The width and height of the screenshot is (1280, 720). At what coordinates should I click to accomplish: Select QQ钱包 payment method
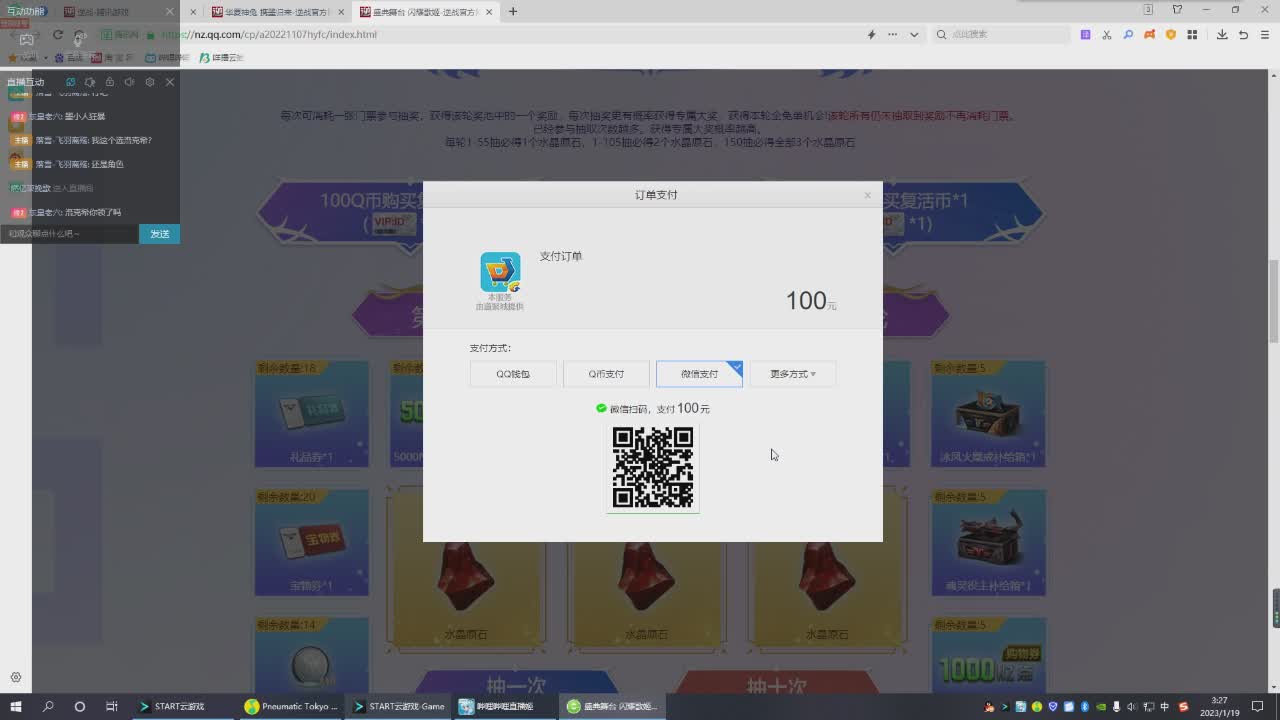pos(513,374)
